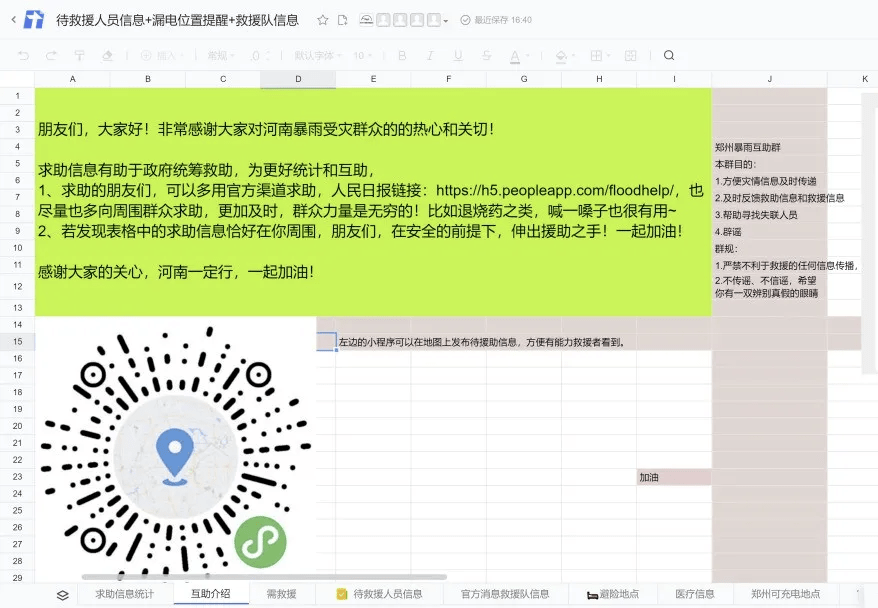The height and width of the screenshot is (608, 878).
Task: Switch to the 待救援人员信息 sheet tab
Action: click(380, 594)
